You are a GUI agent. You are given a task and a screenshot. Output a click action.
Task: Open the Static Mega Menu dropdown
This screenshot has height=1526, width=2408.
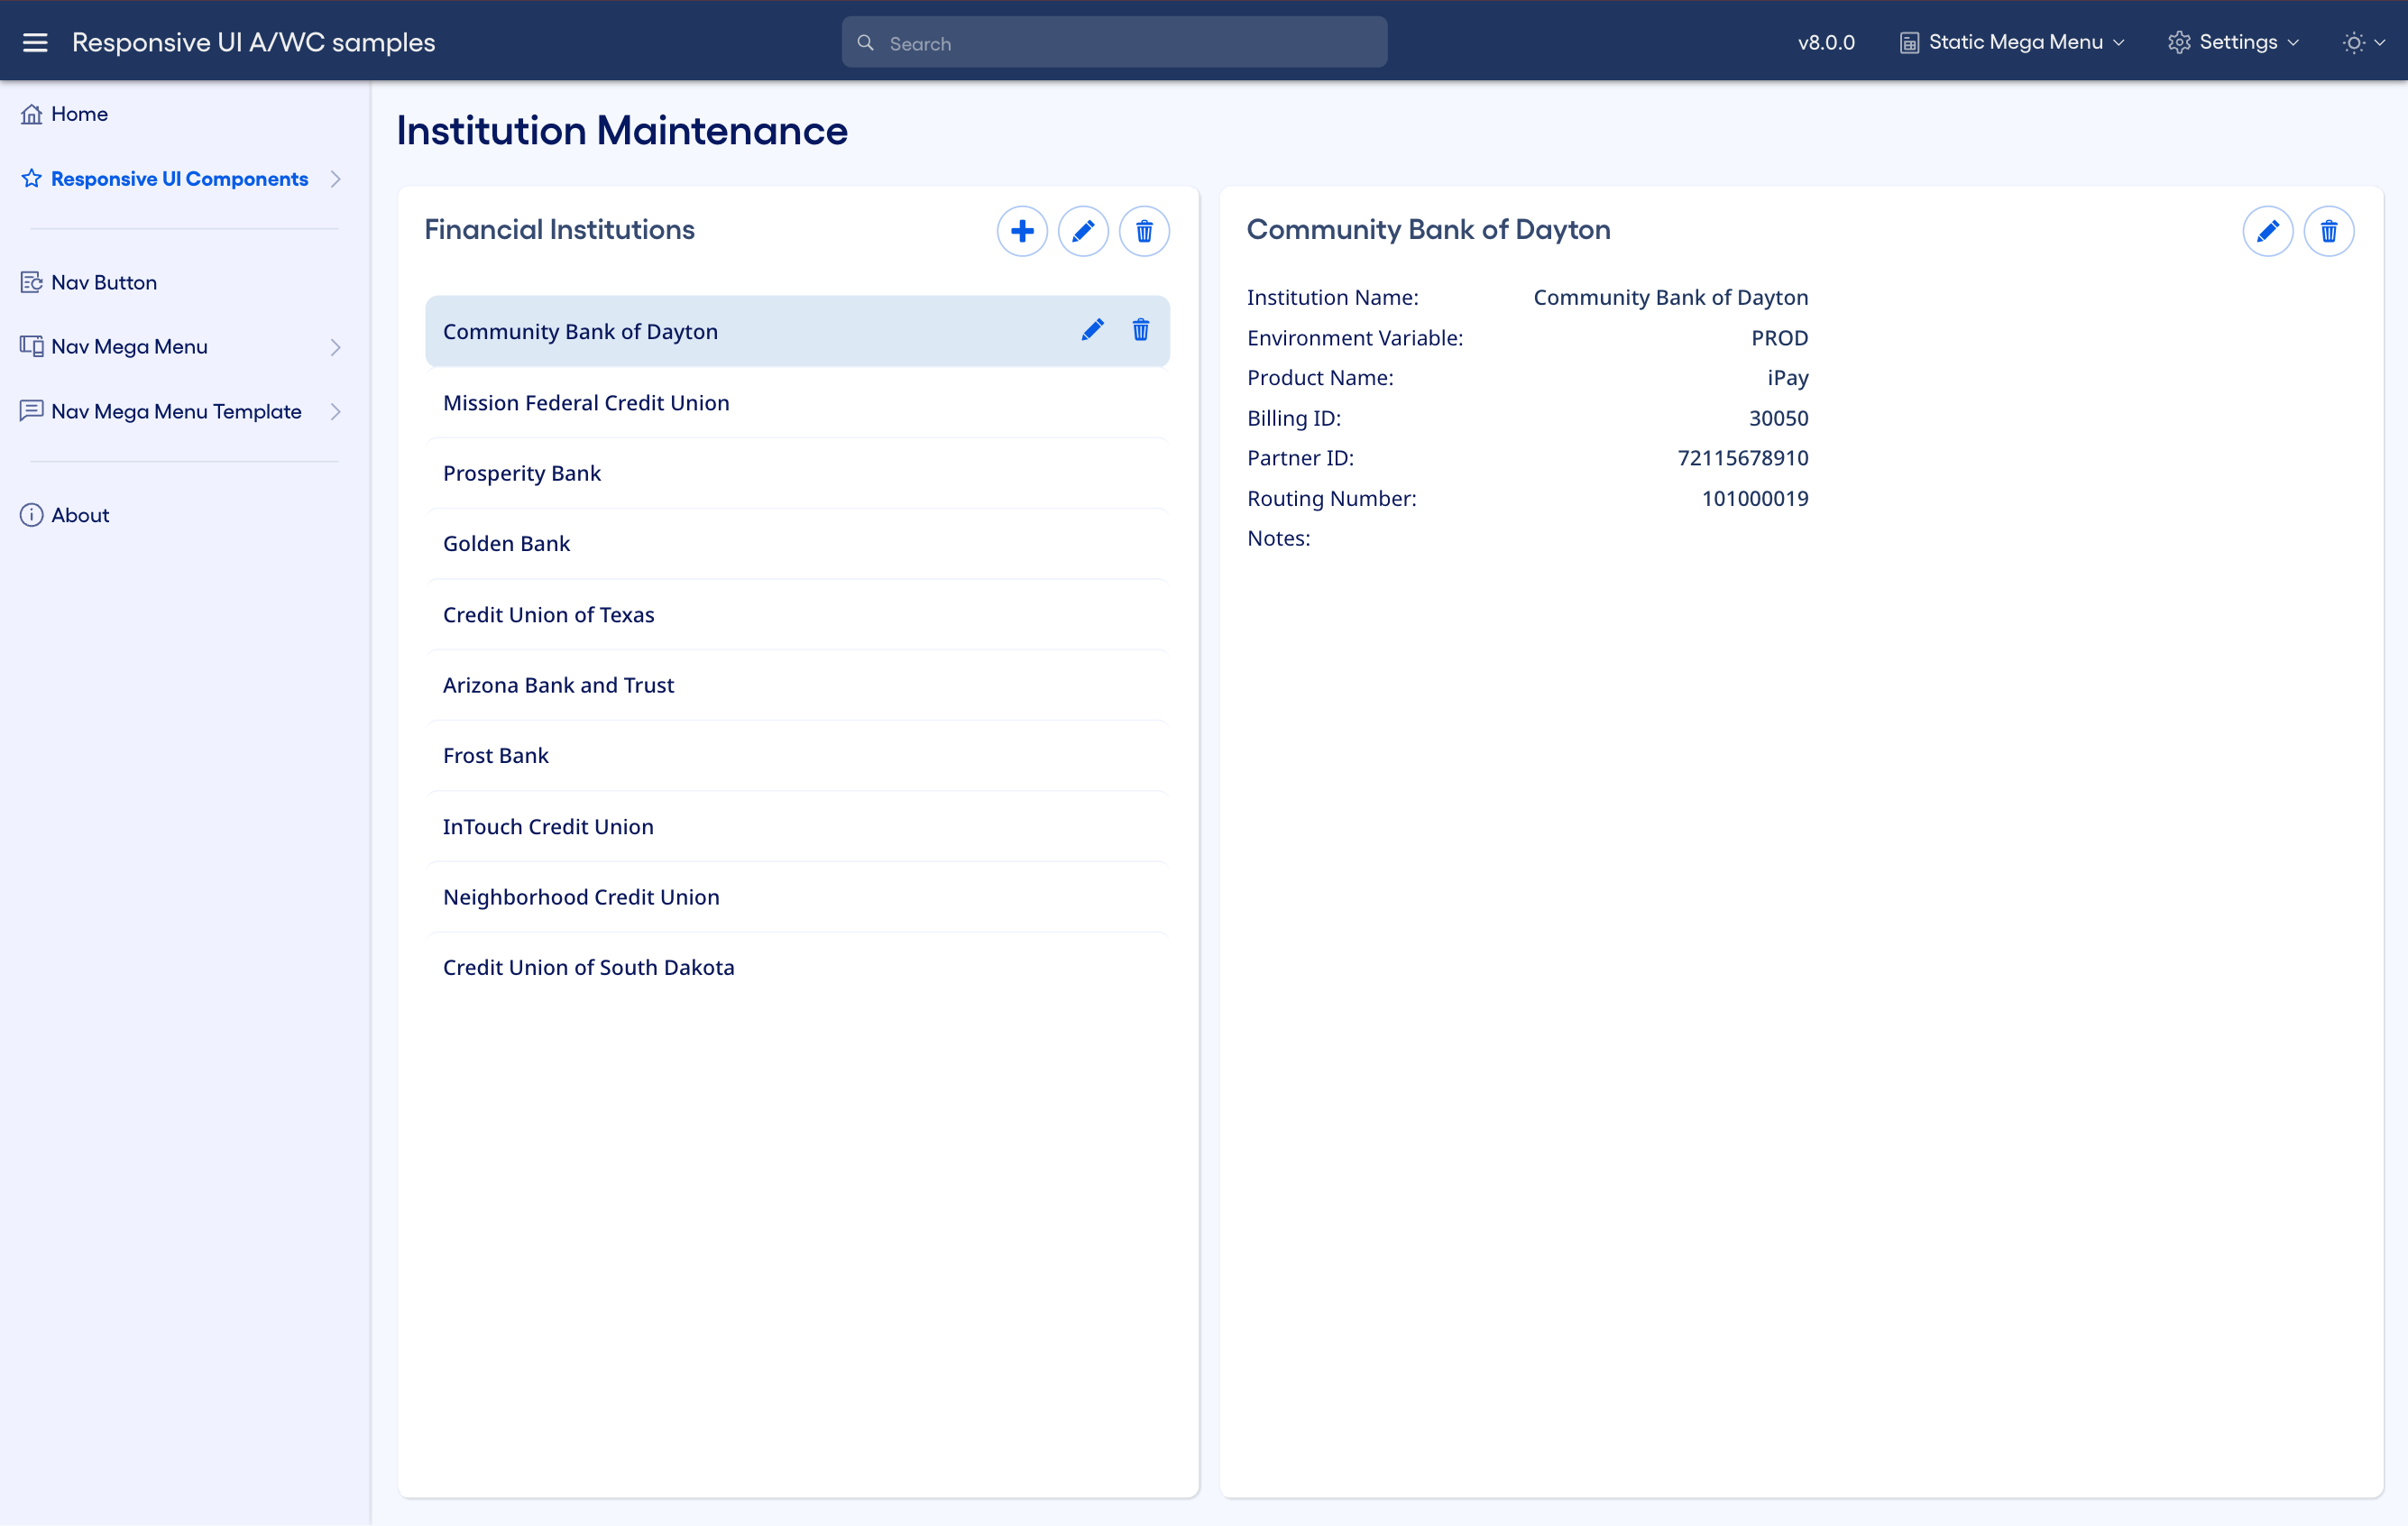tap(2012, 42)
